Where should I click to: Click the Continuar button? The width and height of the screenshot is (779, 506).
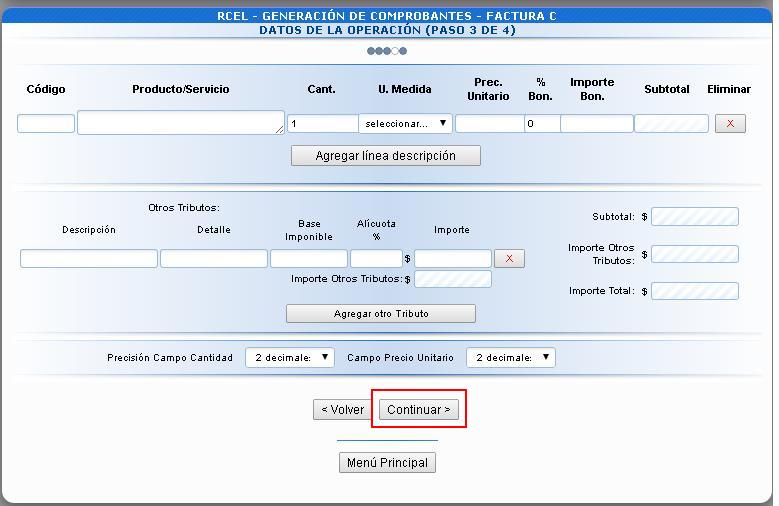click(418, 410)
